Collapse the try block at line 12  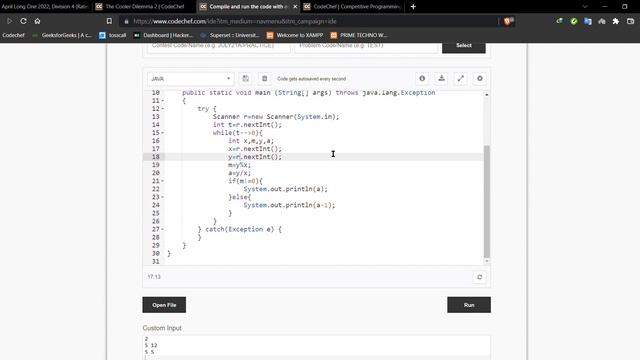coord(163,109)
